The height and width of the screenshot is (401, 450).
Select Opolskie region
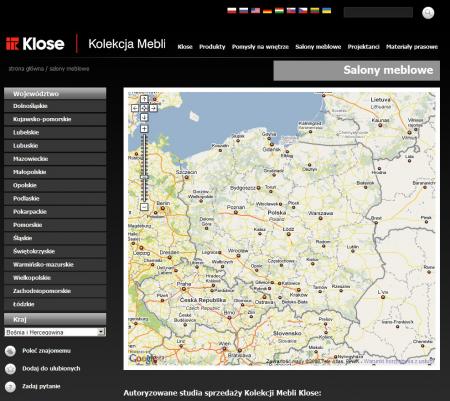click(x=55, y=185)
